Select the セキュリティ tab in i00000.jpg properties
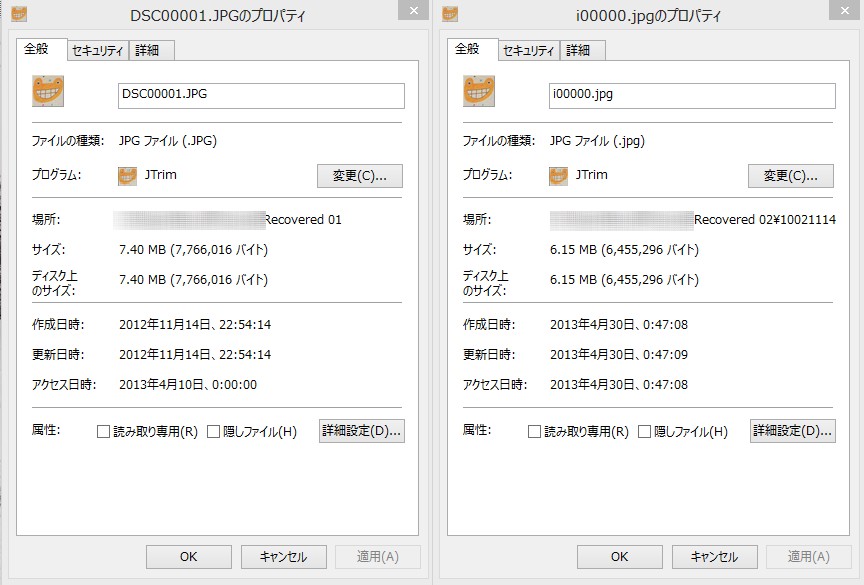The width and height of the screenshot is (864, 585). tap(529, 50)
